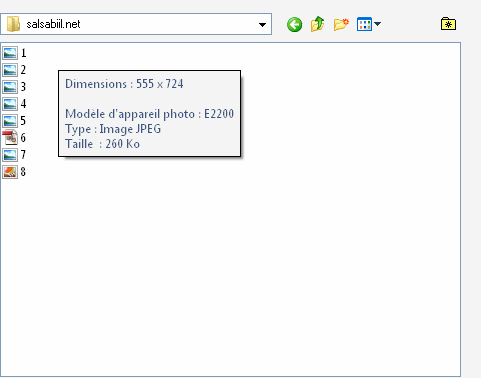The height and width of the screenshot is (378, 481).
Task: Click file name "2"
Action: (23, 70)
